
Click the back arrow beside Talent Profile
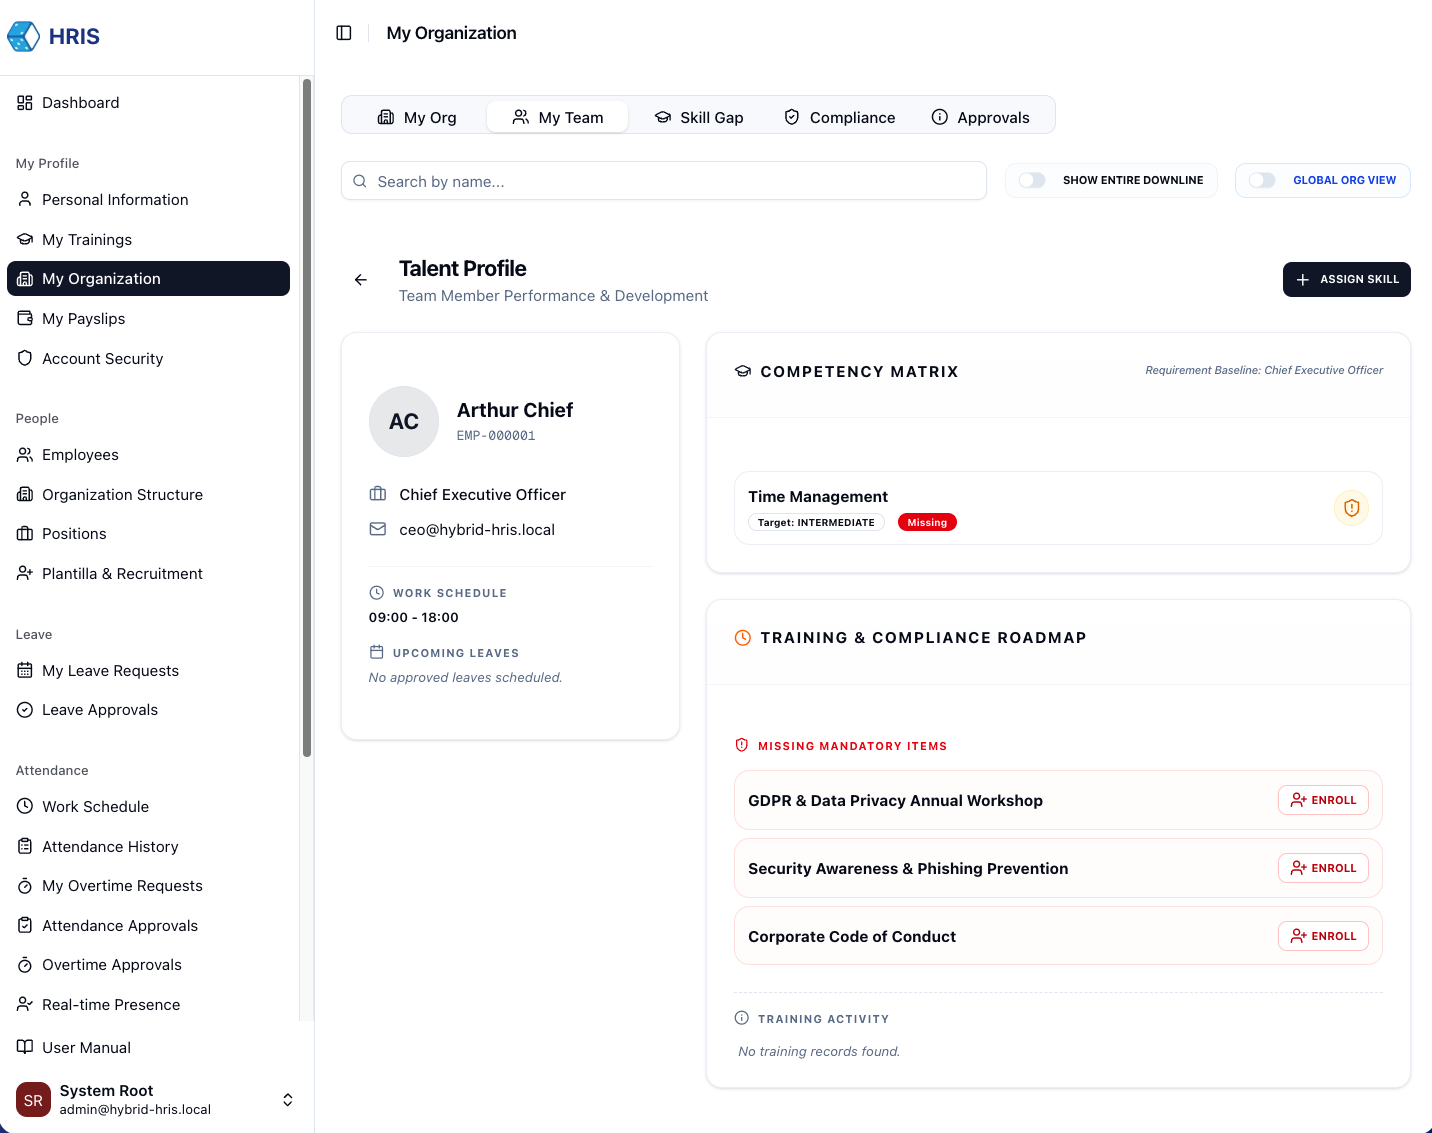point(361,280)
